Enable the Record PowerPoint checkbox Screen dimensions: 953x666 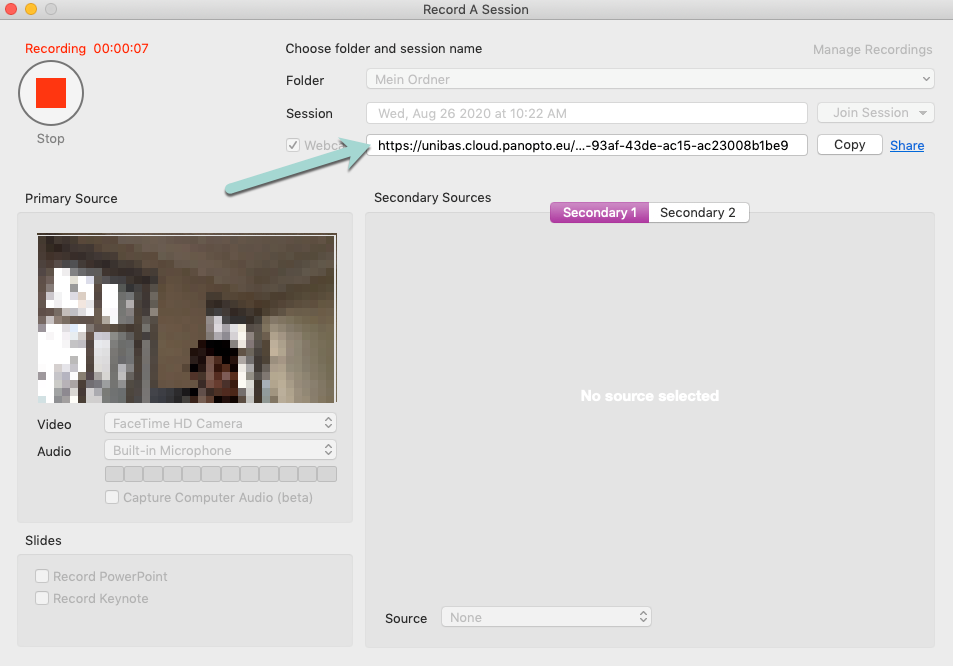click(43, 576)
